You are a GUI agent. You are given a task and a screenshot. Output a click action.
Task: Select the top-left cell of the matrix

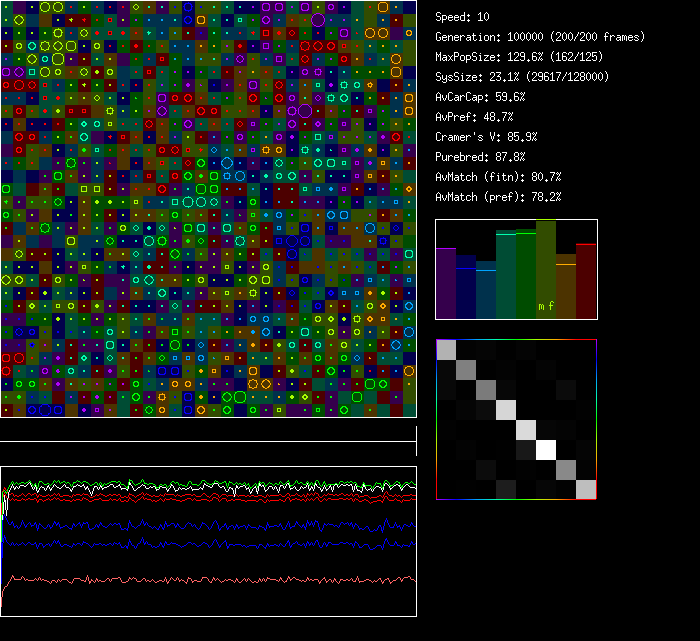[446, 349]
